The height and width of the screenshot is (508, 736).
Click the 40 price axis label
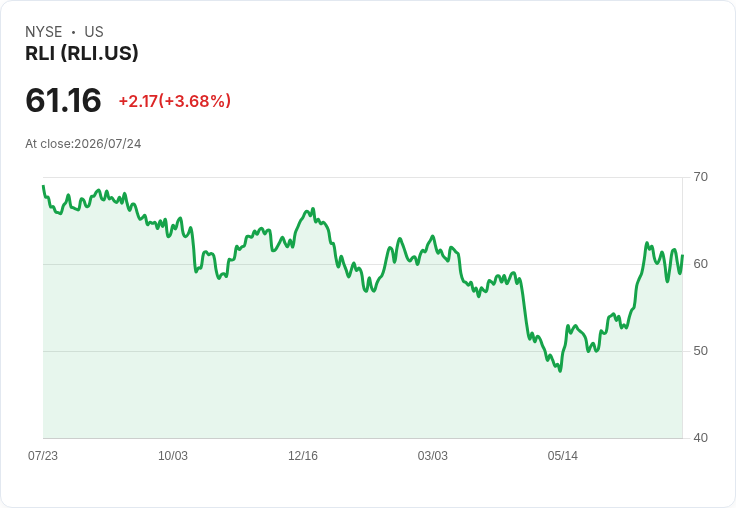click(700, 438)
